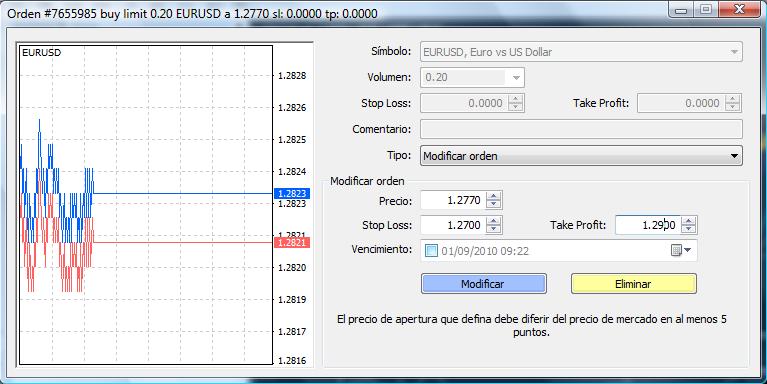The image size is (767, 384).
Task: Click the blue 1.2823 bid price tag
Action: pyautogui.click(x=292, y=193)
